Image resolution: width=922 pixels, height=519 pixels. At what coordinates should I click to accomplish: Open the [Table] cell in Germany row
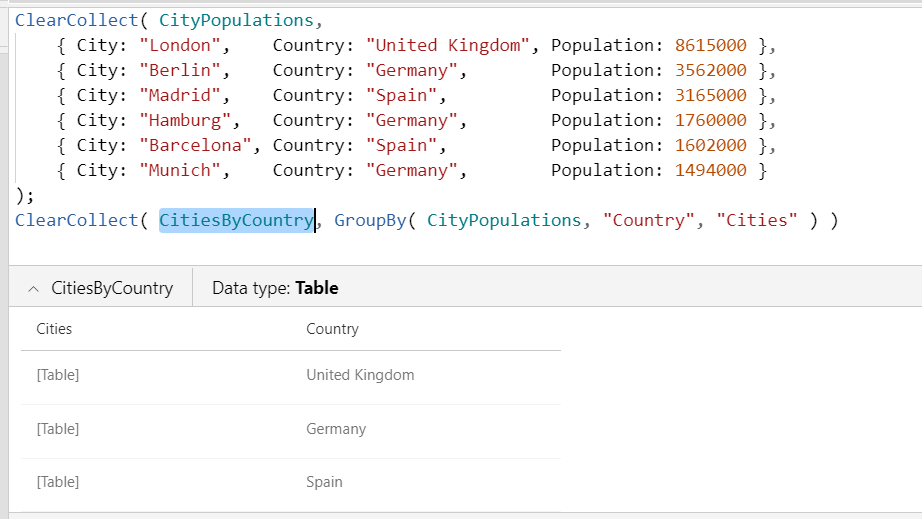click(58, 429)
